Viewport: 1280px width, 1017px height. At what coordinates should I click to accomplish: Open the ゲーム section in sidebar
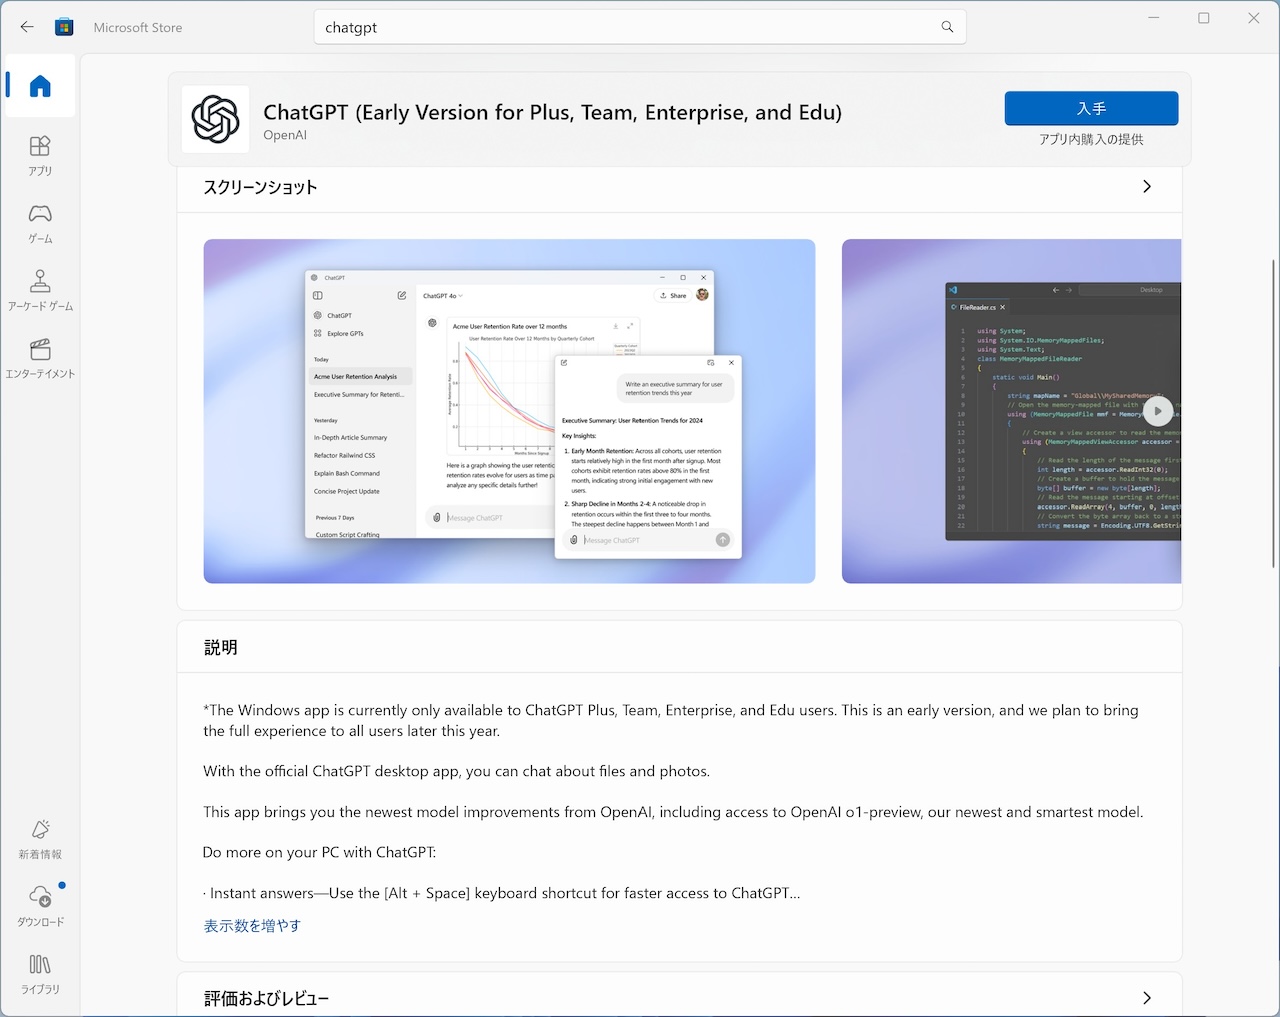click(x=40, y=224)
